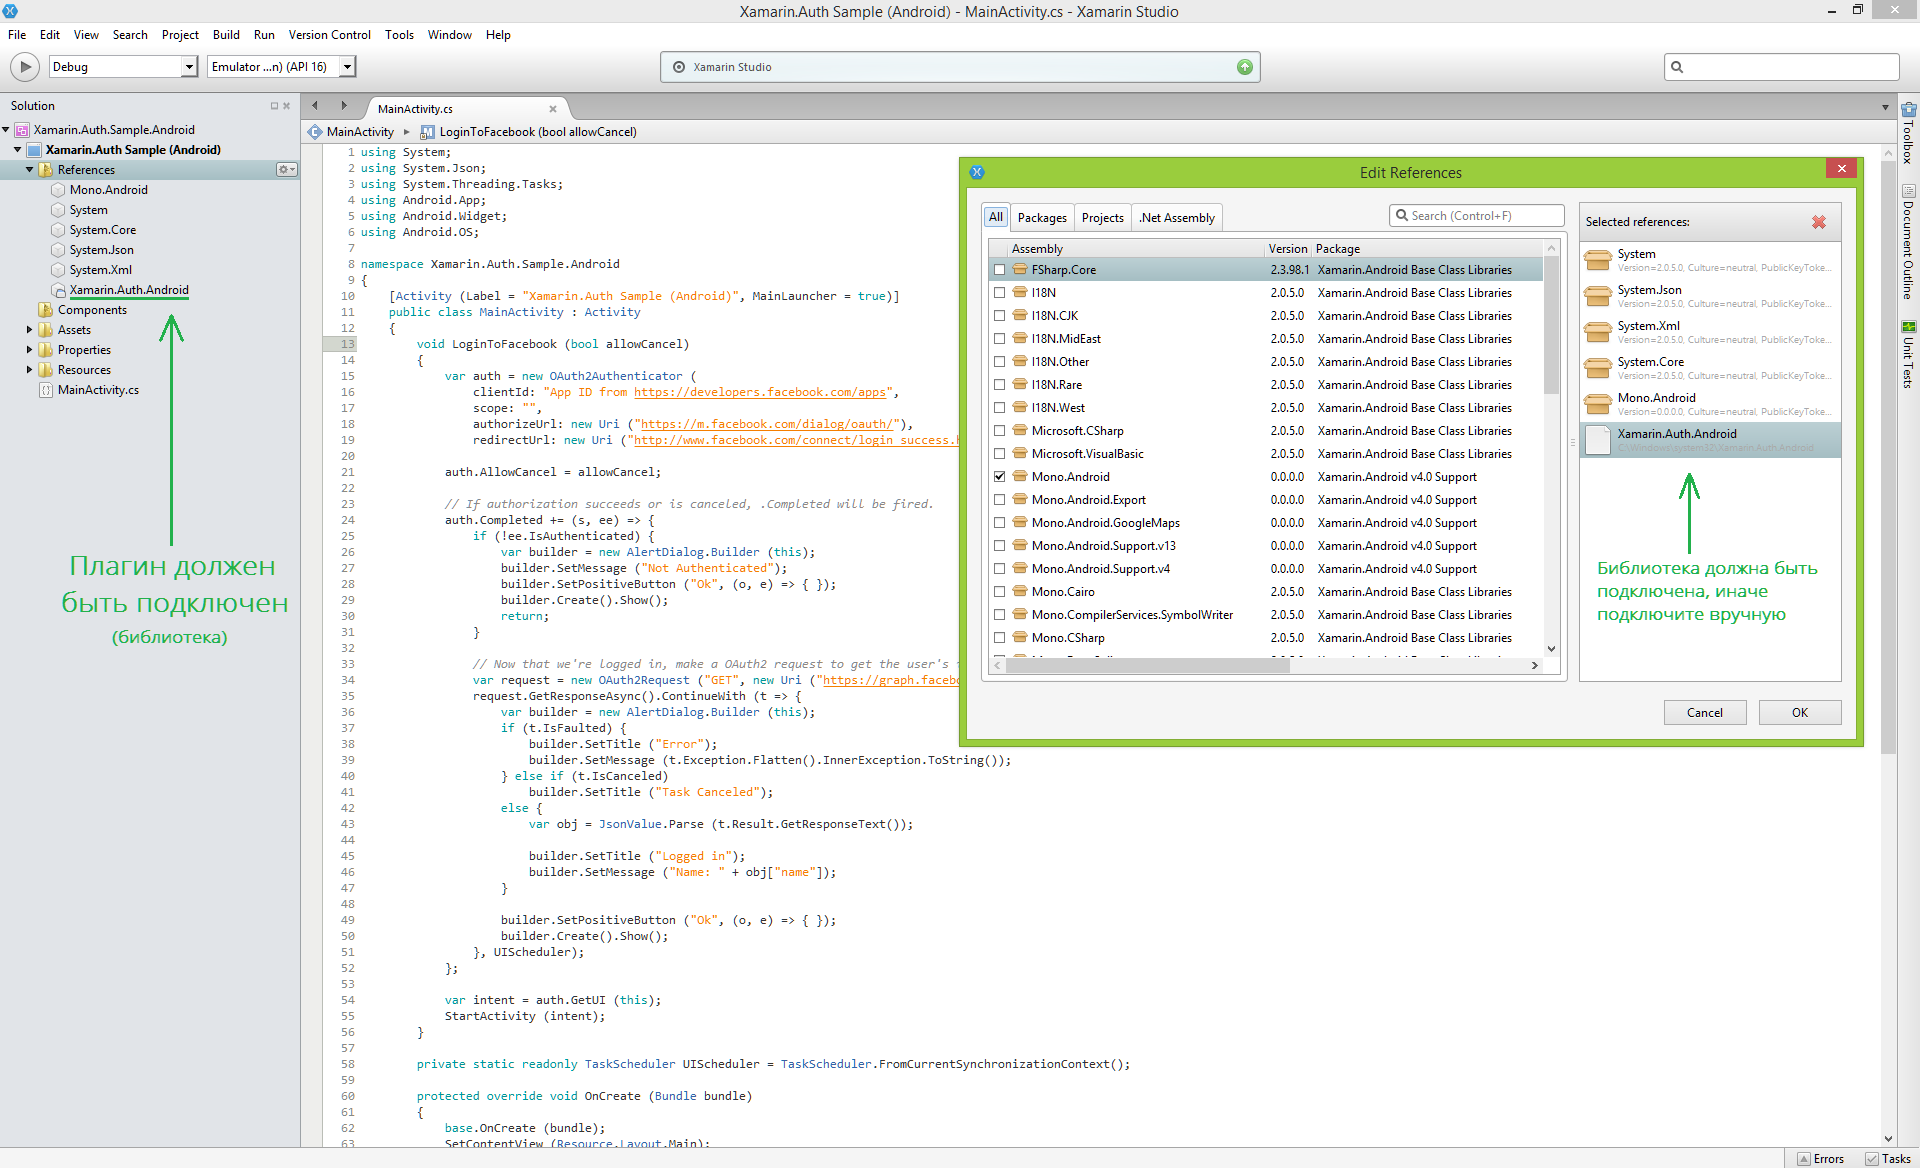Start debugging with the Run play button
The width and height of the screenshot is (1920, 1168).
click(x=25, y=67)
